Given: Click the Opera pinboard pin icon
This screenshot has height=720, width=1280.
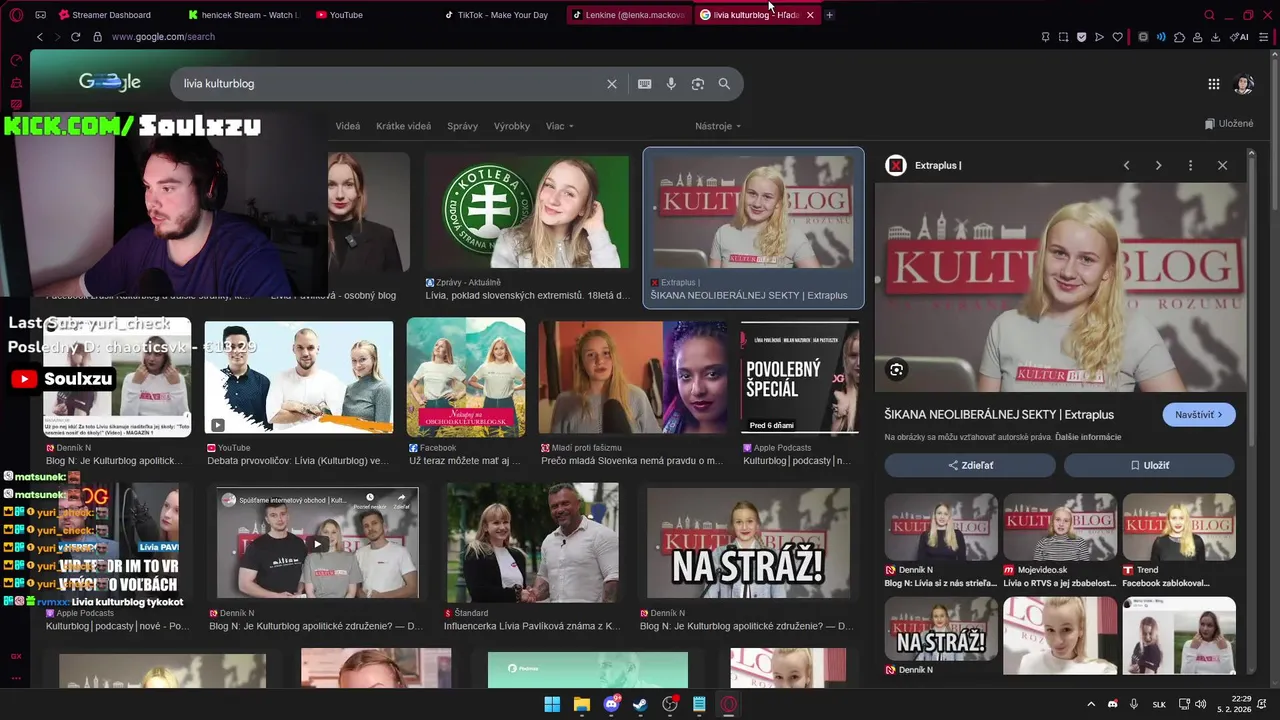Looking at the screenshot, I should [1045, 37].
